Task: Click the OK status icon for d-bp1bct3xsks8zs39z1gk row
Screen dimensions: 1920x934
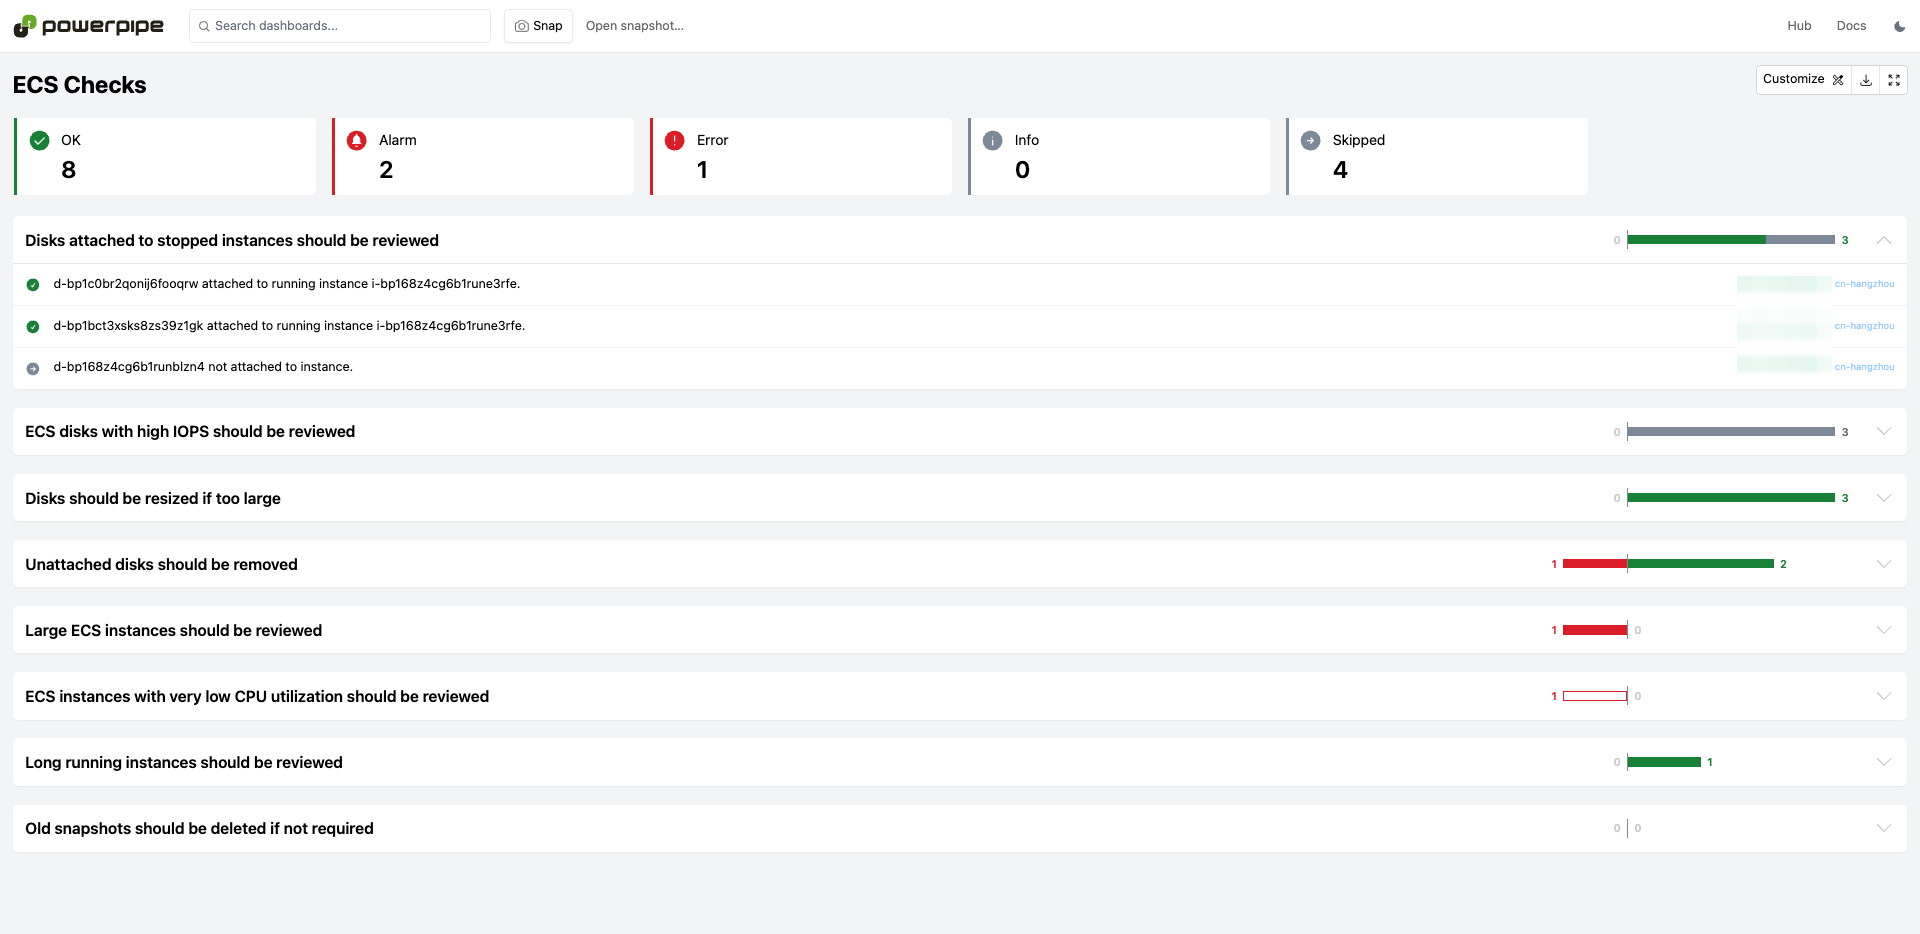Action: (33, 327)
